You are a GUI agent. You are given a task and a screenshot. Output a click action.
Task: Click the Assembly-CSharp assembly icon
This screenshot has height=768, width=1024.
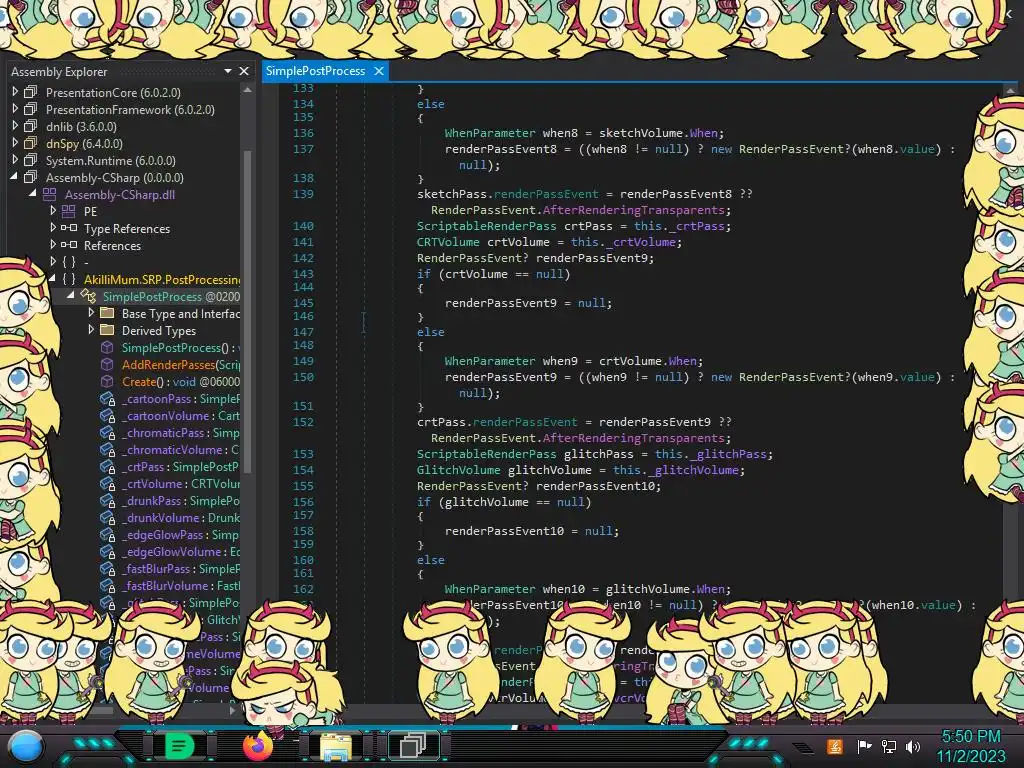(x=31, y=177)
